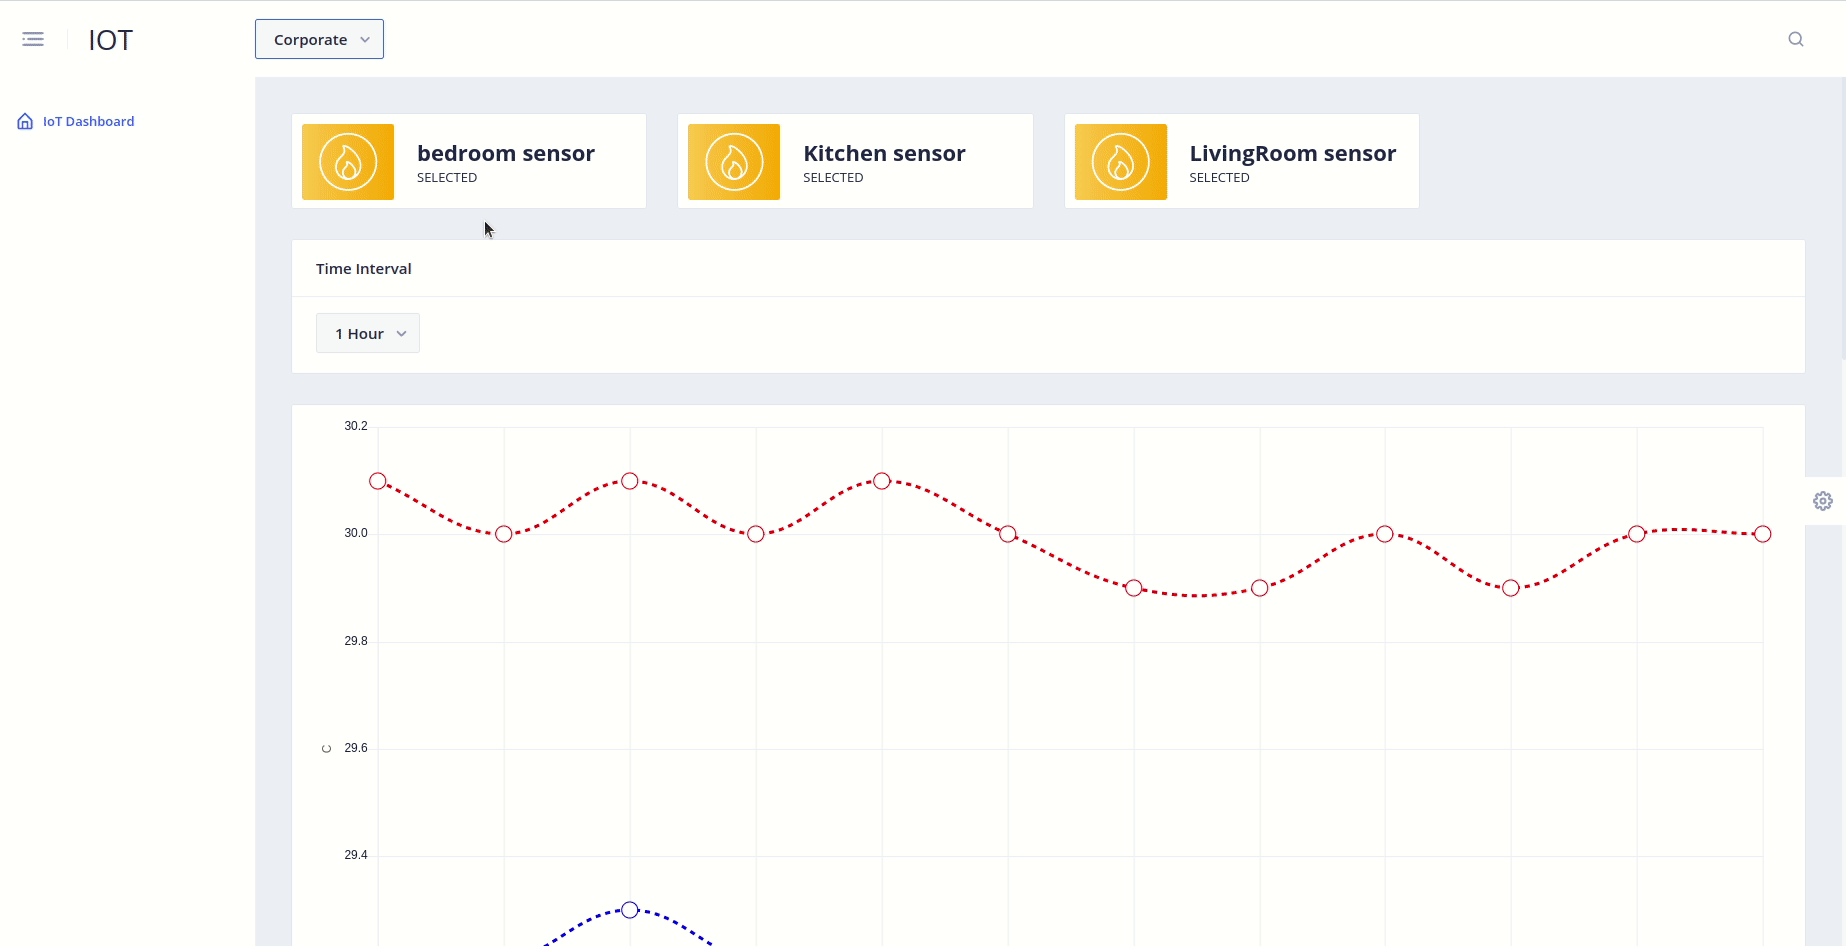This screenshot has width=1846, height=946.
Task: Click the IOT logo title
Action: point(110,40)
